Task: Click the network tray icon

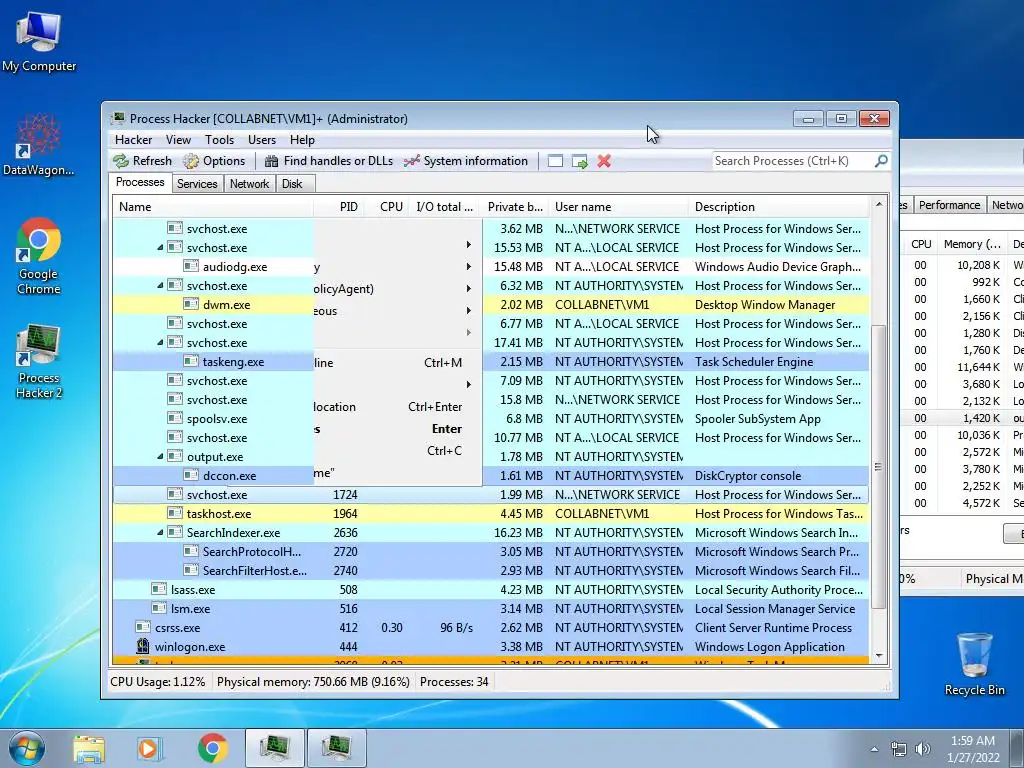Action: pos(899,749)
